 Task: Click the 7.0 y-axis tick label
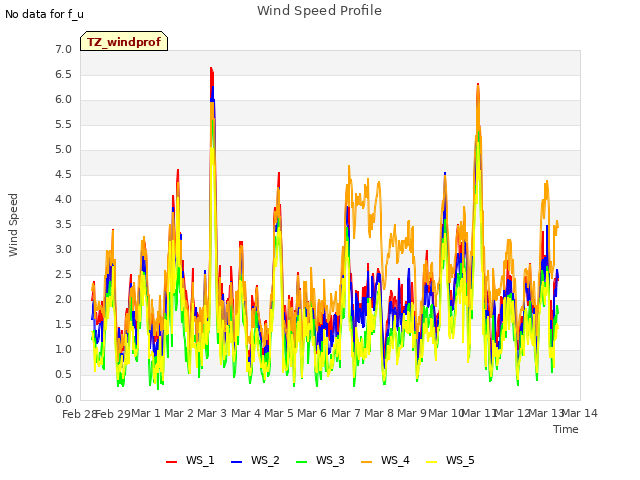pyautogui.click(x=63, y=50)
